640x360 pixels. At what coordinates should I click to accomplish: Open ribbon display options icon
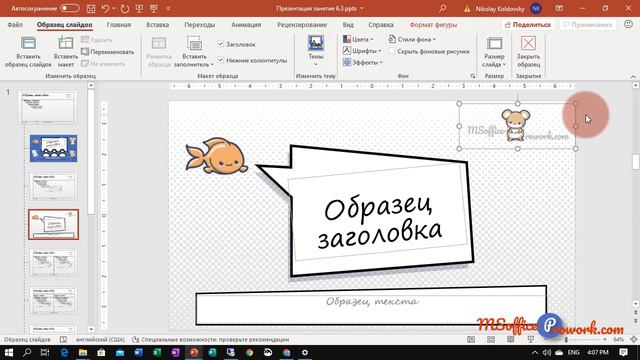click(x=559, y=9)
